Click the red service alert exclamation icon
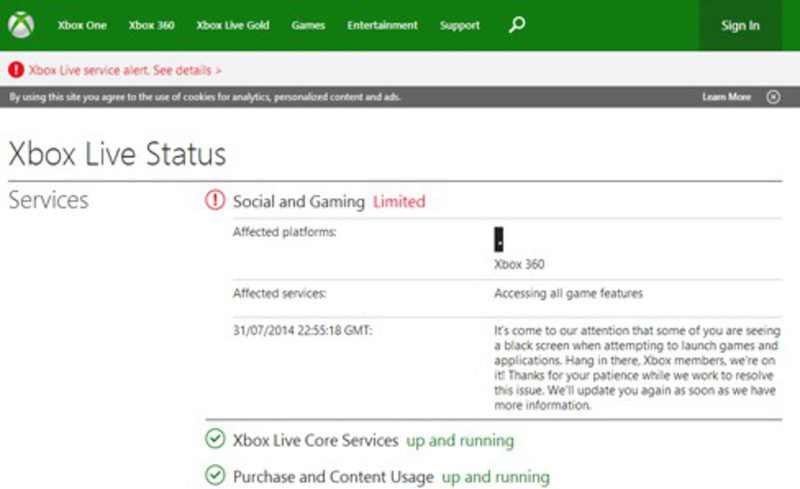 pos(16,69)
